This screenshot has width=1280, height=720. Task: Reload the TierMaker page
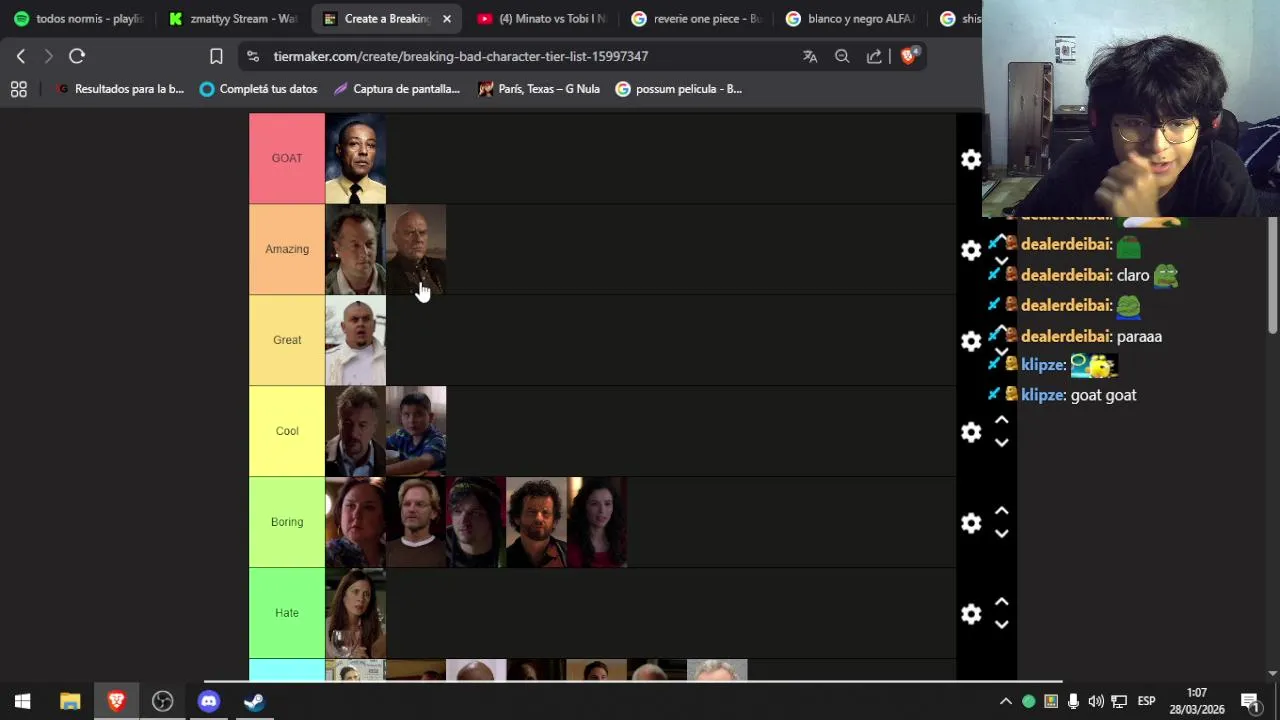(77, 56)
